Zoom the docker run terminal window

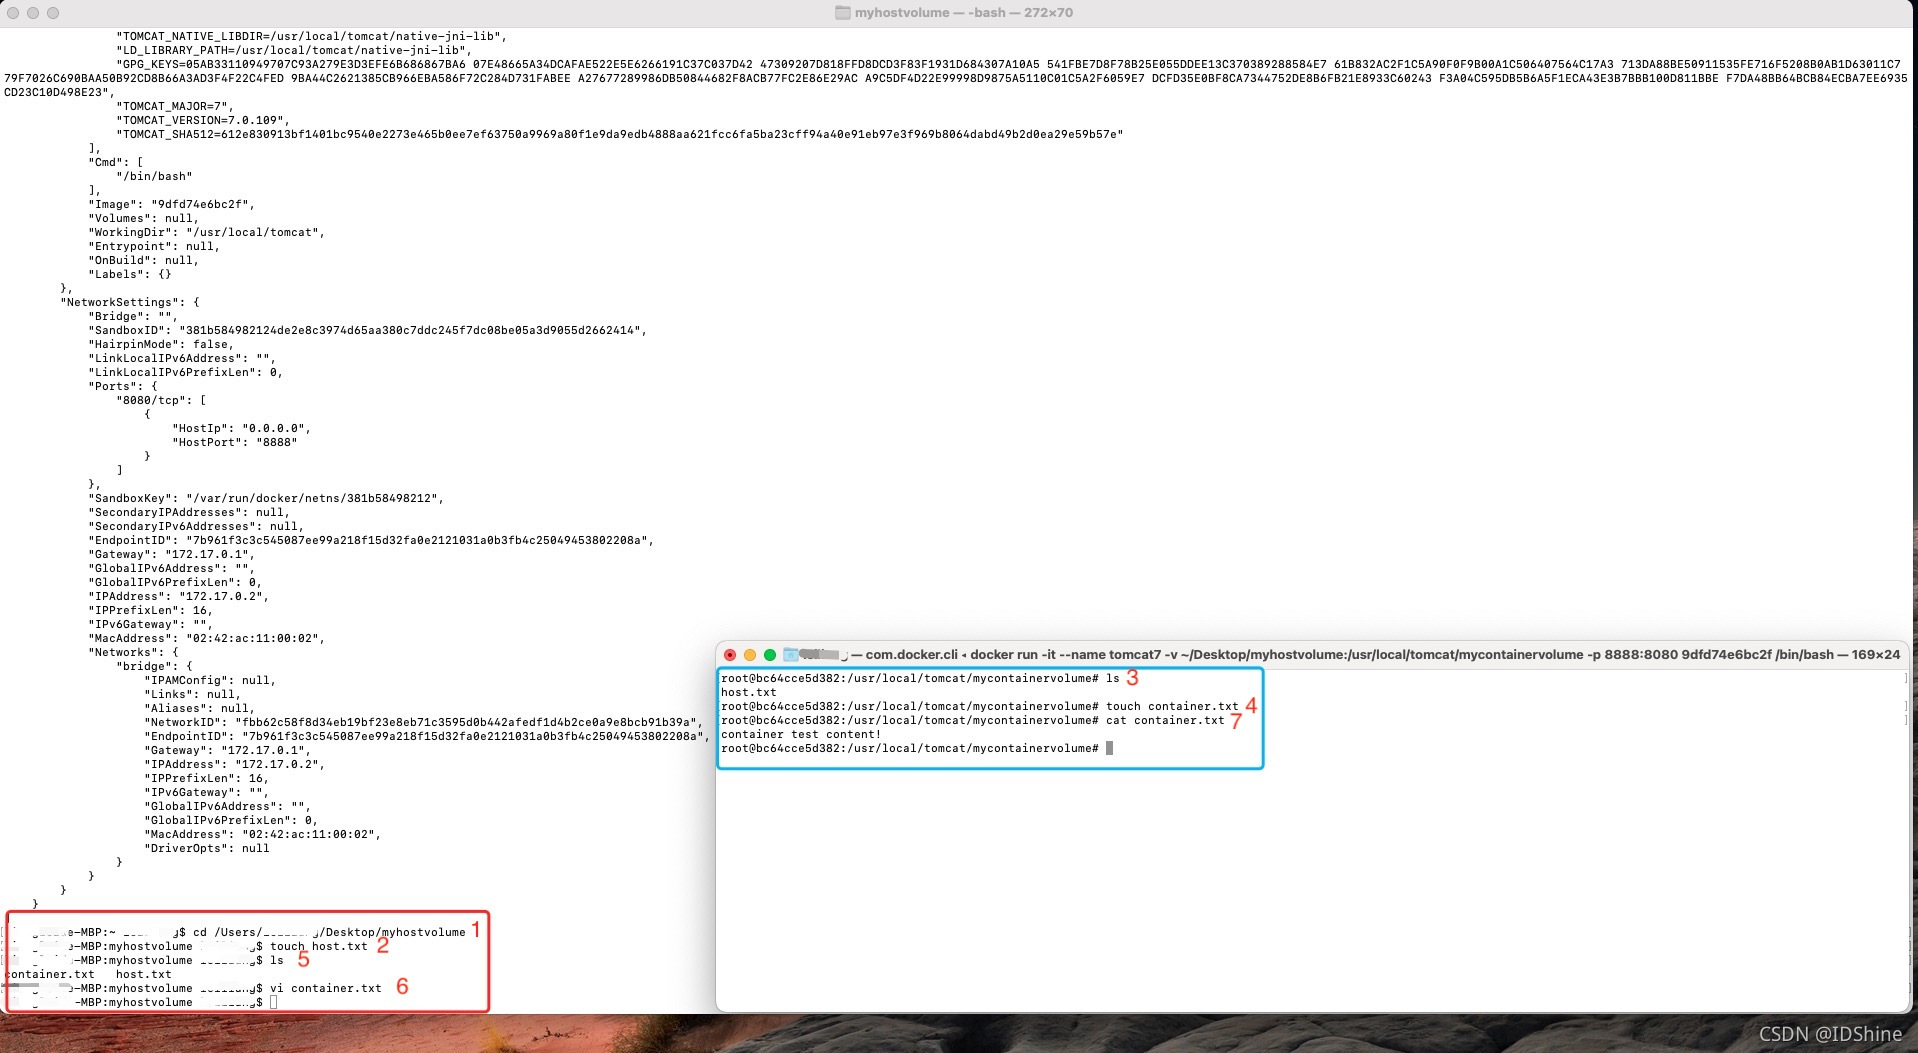[770, 655]
